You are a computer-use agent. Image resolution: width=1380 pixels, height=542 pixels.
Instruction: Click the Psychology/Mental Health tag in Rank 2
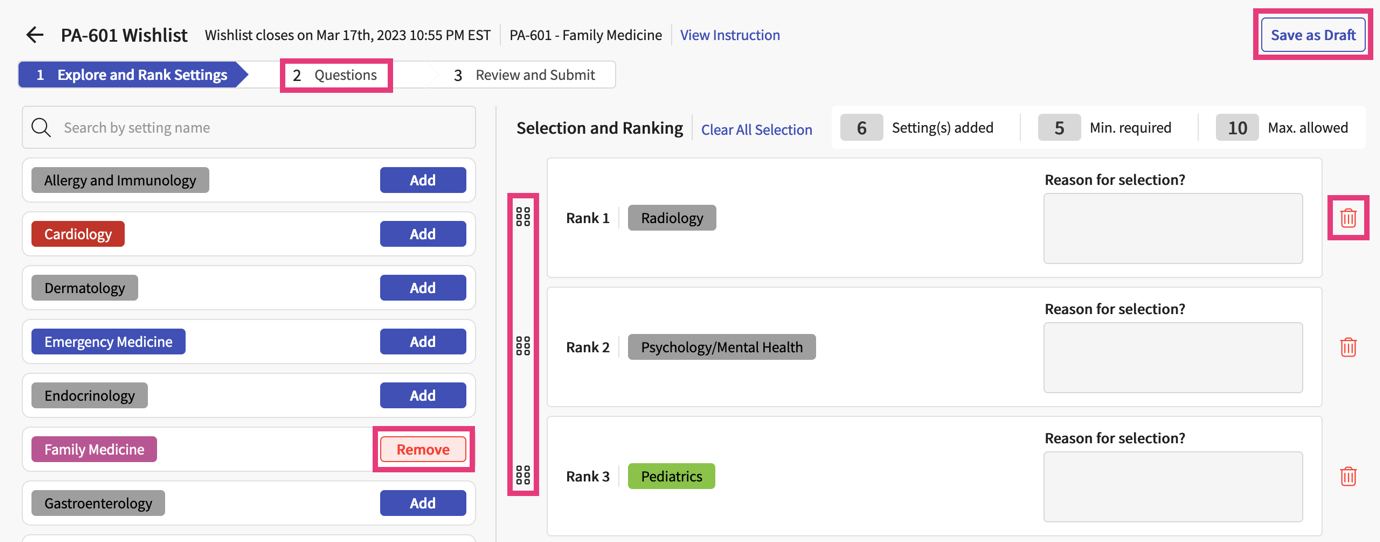point(722,347)
